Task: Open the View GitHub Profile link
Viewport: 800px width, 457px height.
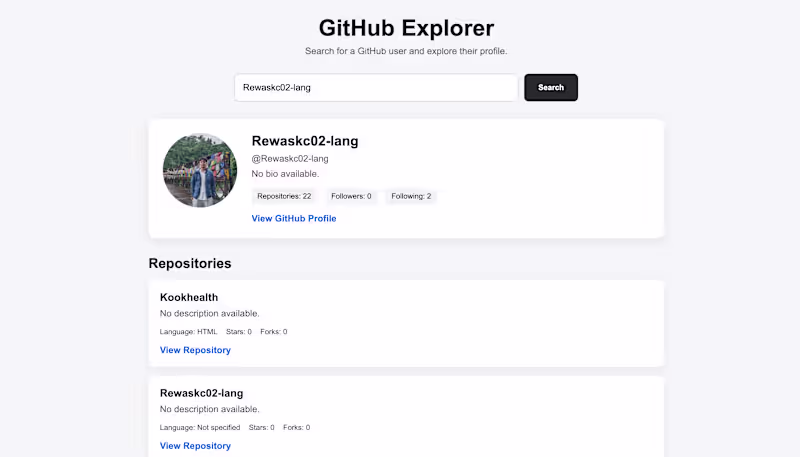Action: point(294,218)
